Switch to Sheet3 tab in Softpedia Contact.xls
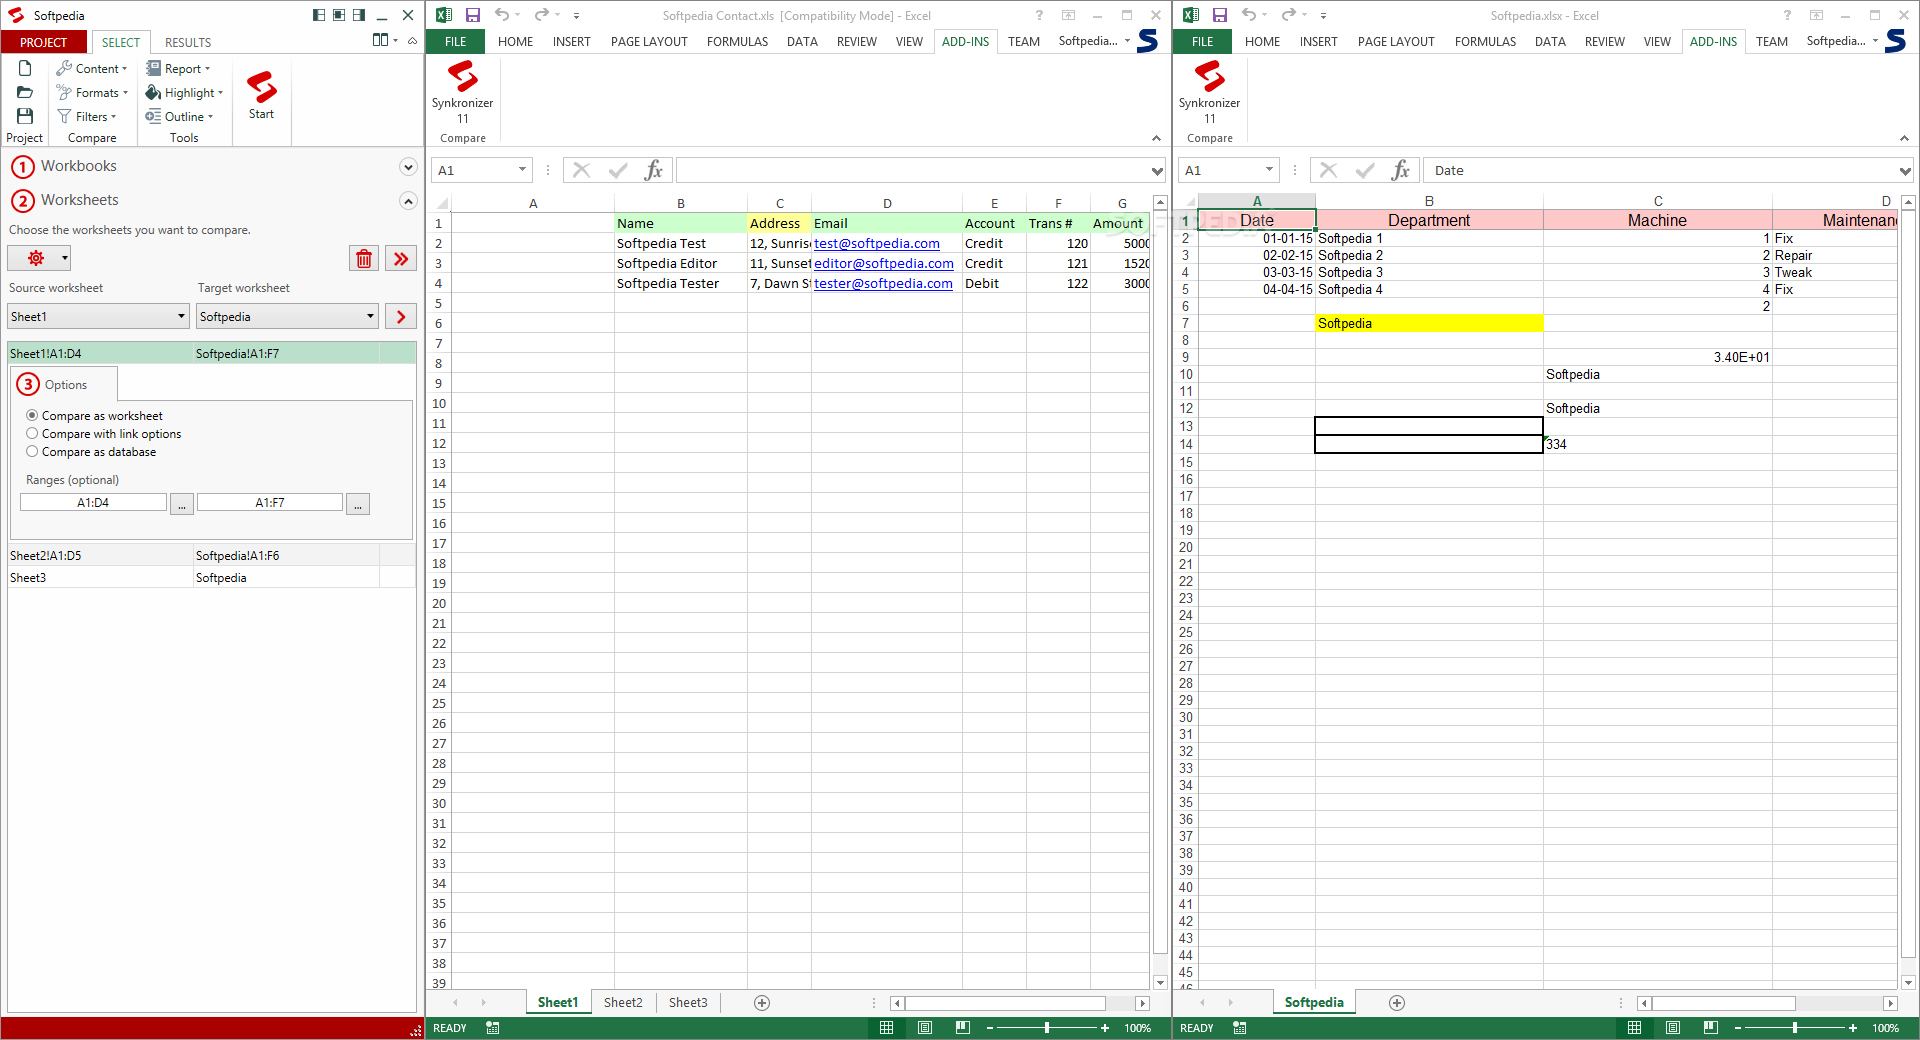 pos(688,1002)
